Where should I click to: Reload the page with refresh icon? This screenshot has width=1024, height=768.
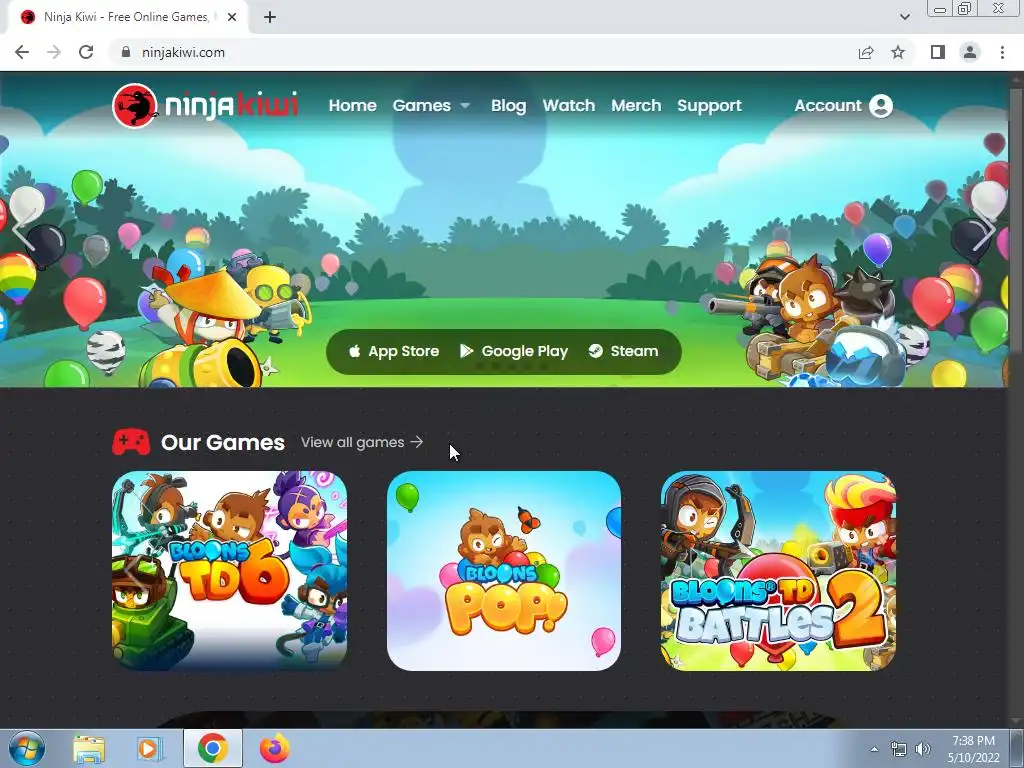click(x=86, y=52)
